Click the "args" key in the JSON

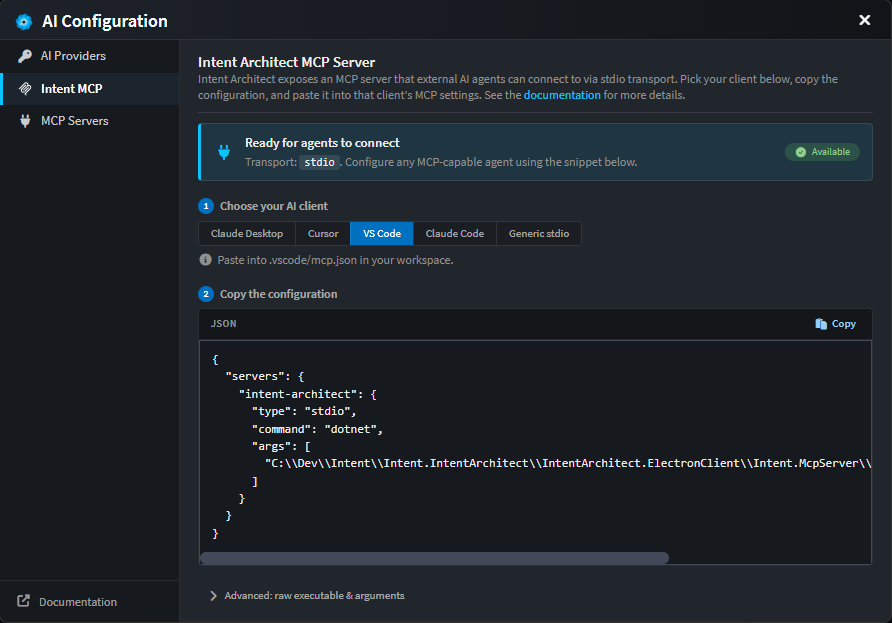coord(274,447)
